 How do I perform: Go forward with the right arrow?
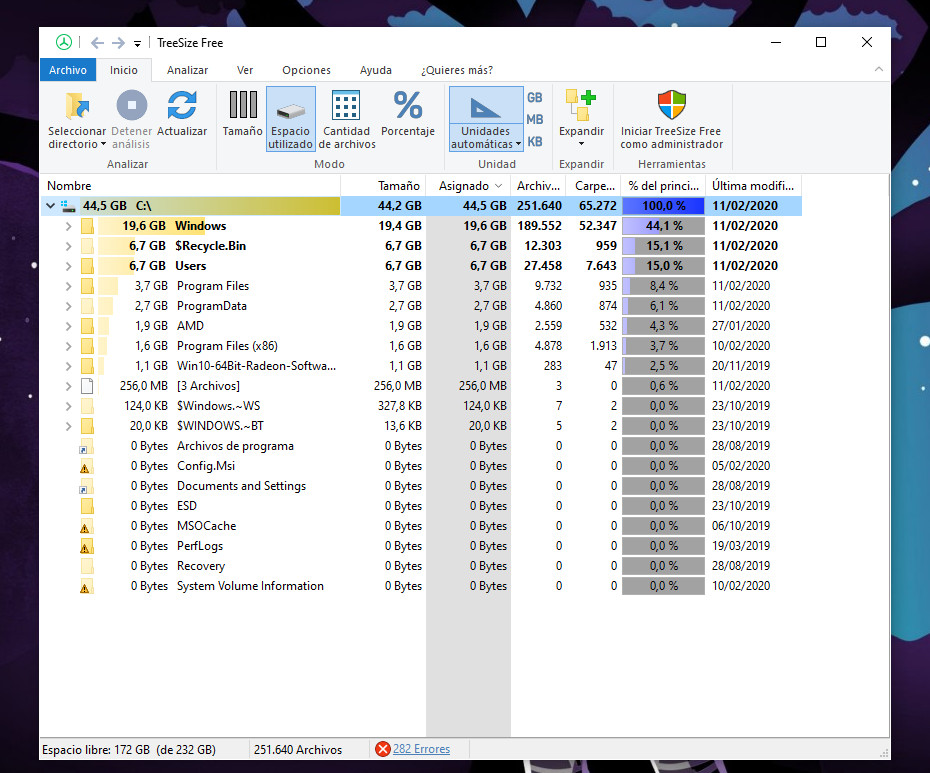coord(118,43)
